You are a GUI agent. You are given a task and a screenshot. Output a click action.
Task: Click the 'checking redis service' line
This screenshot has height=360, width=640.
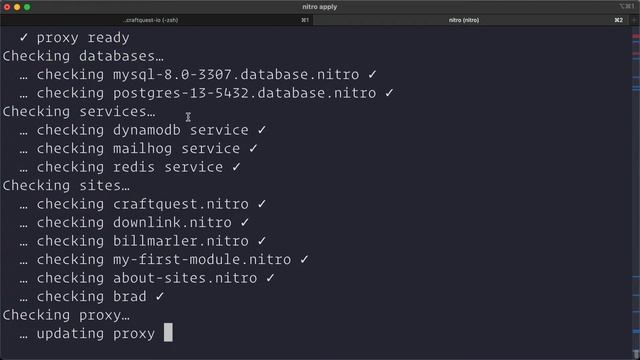(x=130, y=167)
